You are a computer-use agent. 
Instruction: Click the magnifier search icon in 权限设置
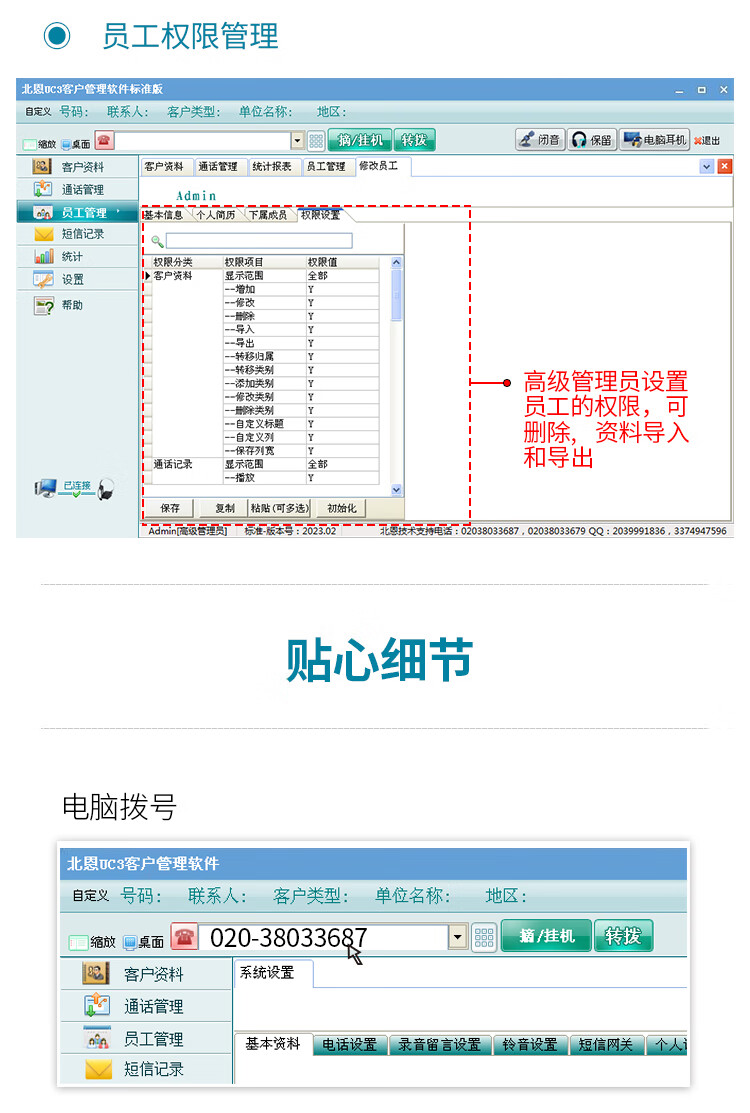(x=158, y=241)
